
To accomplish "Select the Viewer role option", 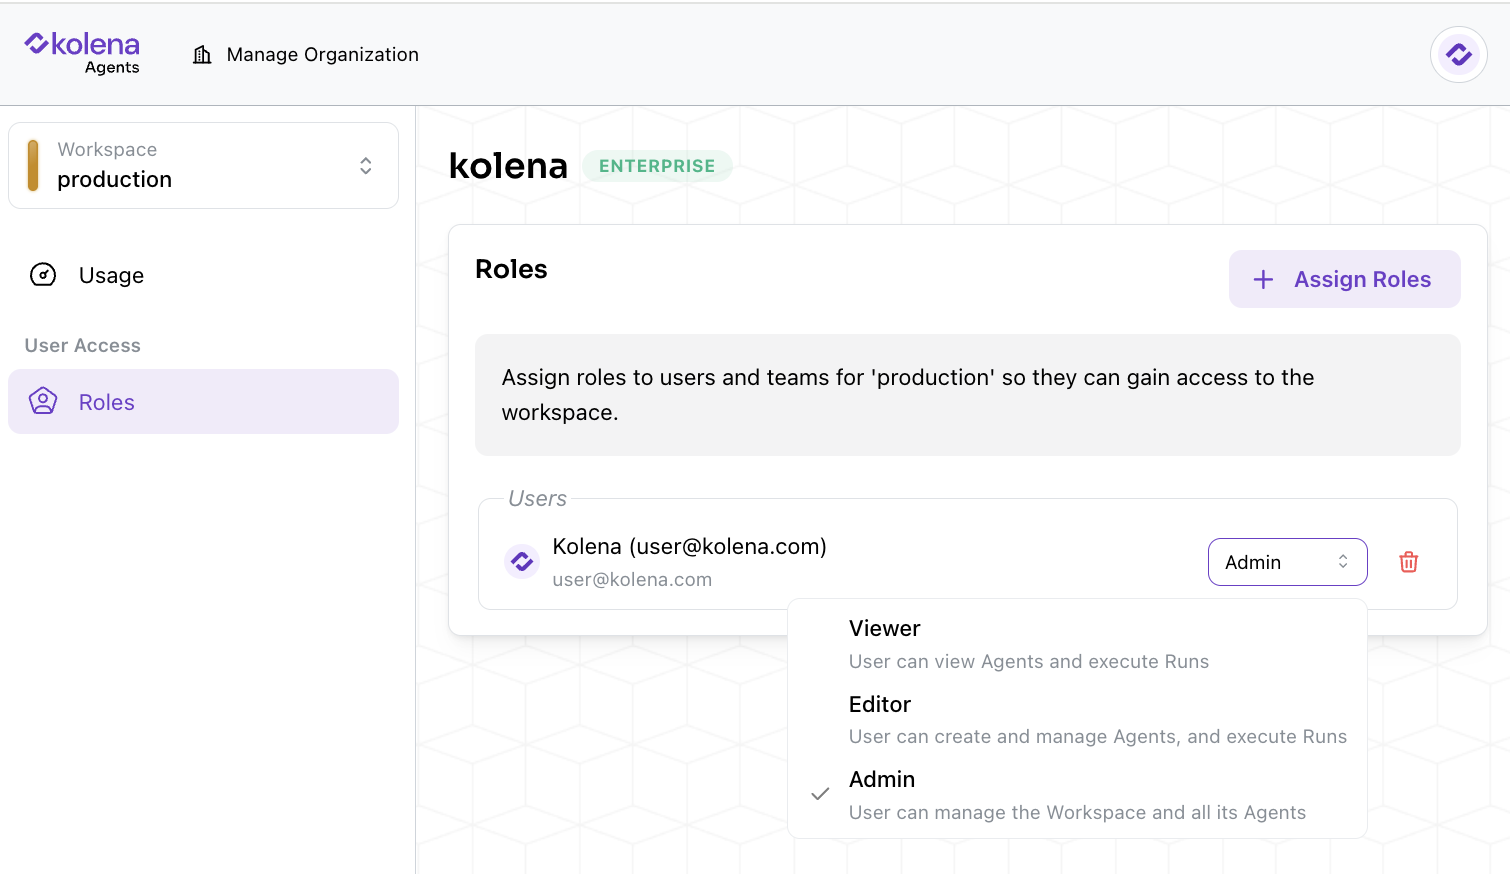I will [x=1077, y=644].
